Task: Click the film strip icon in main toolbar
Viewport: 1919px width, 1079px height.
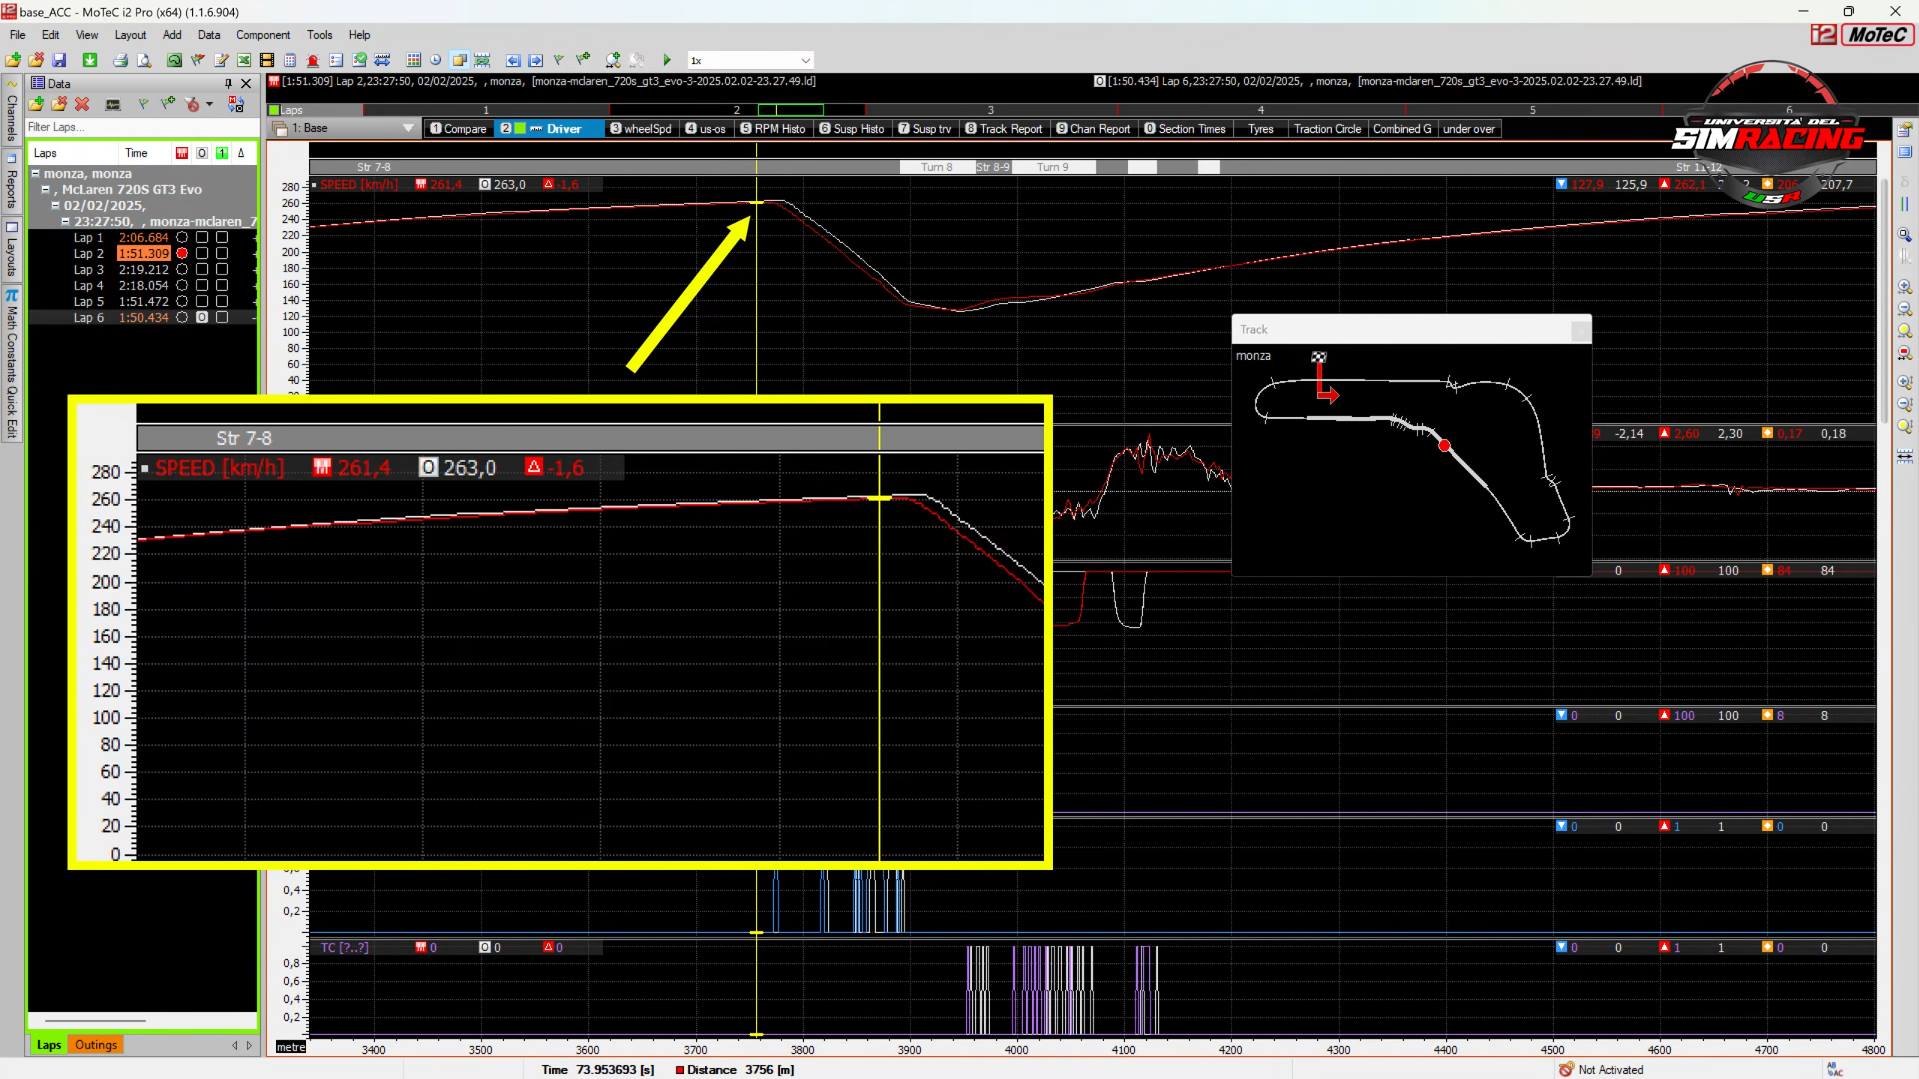Action: (267, 60)
